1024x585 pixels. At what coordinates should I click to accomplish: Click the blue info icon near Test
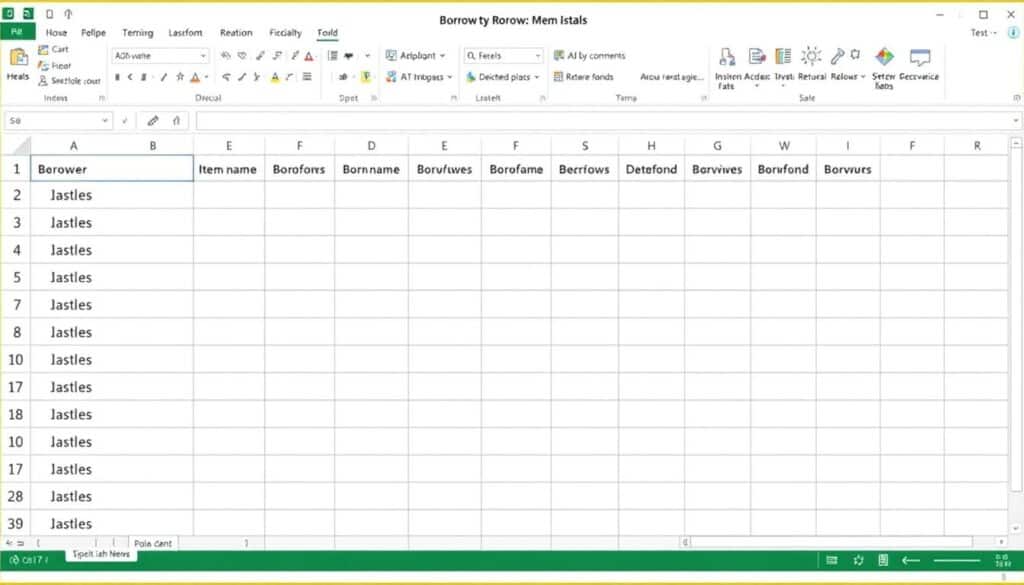pyautogui.click(x=1014, y=33)
